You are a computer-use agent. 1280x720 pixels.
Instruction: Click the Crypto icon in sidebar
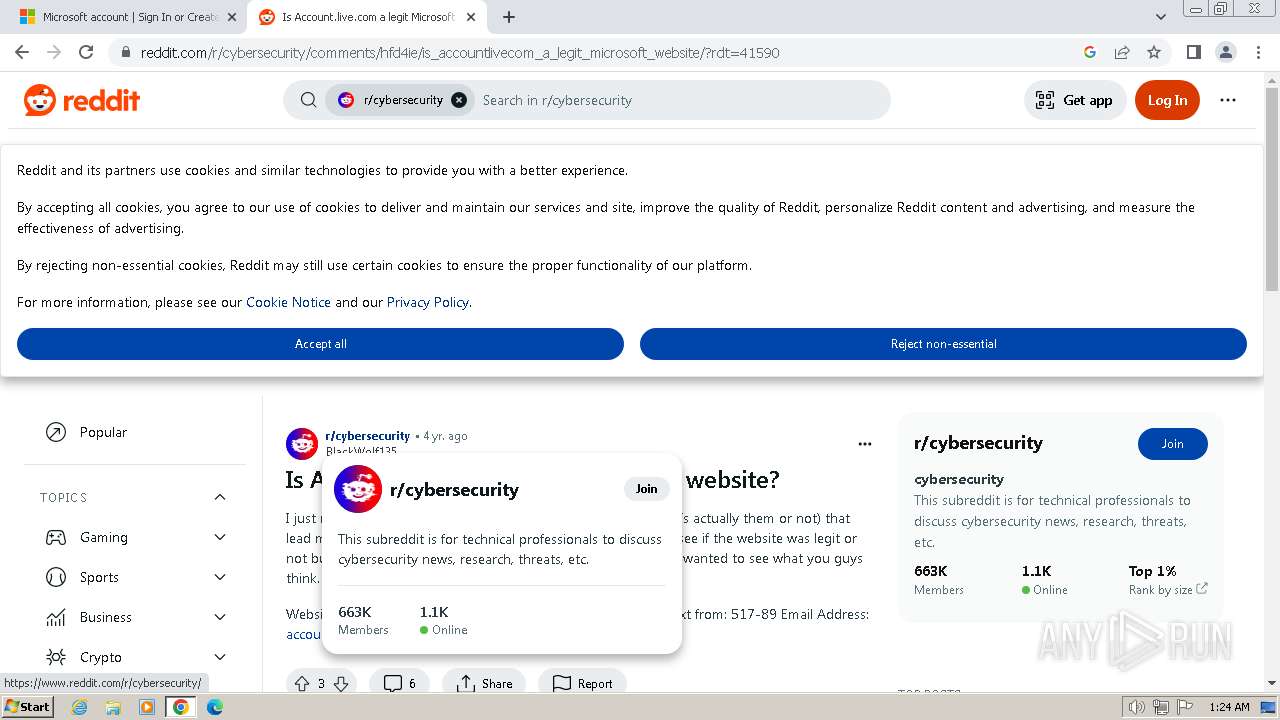(56, 657)
